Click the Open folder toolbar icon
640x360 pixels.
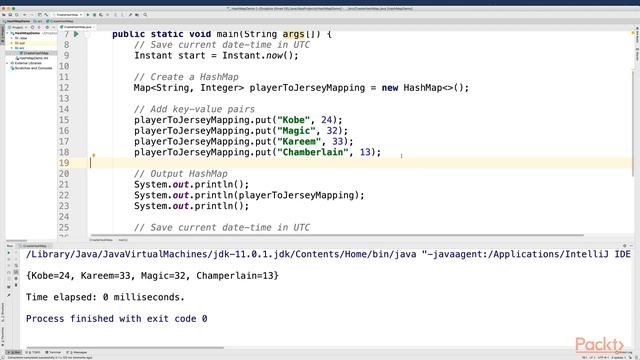[x=4, y=15]
